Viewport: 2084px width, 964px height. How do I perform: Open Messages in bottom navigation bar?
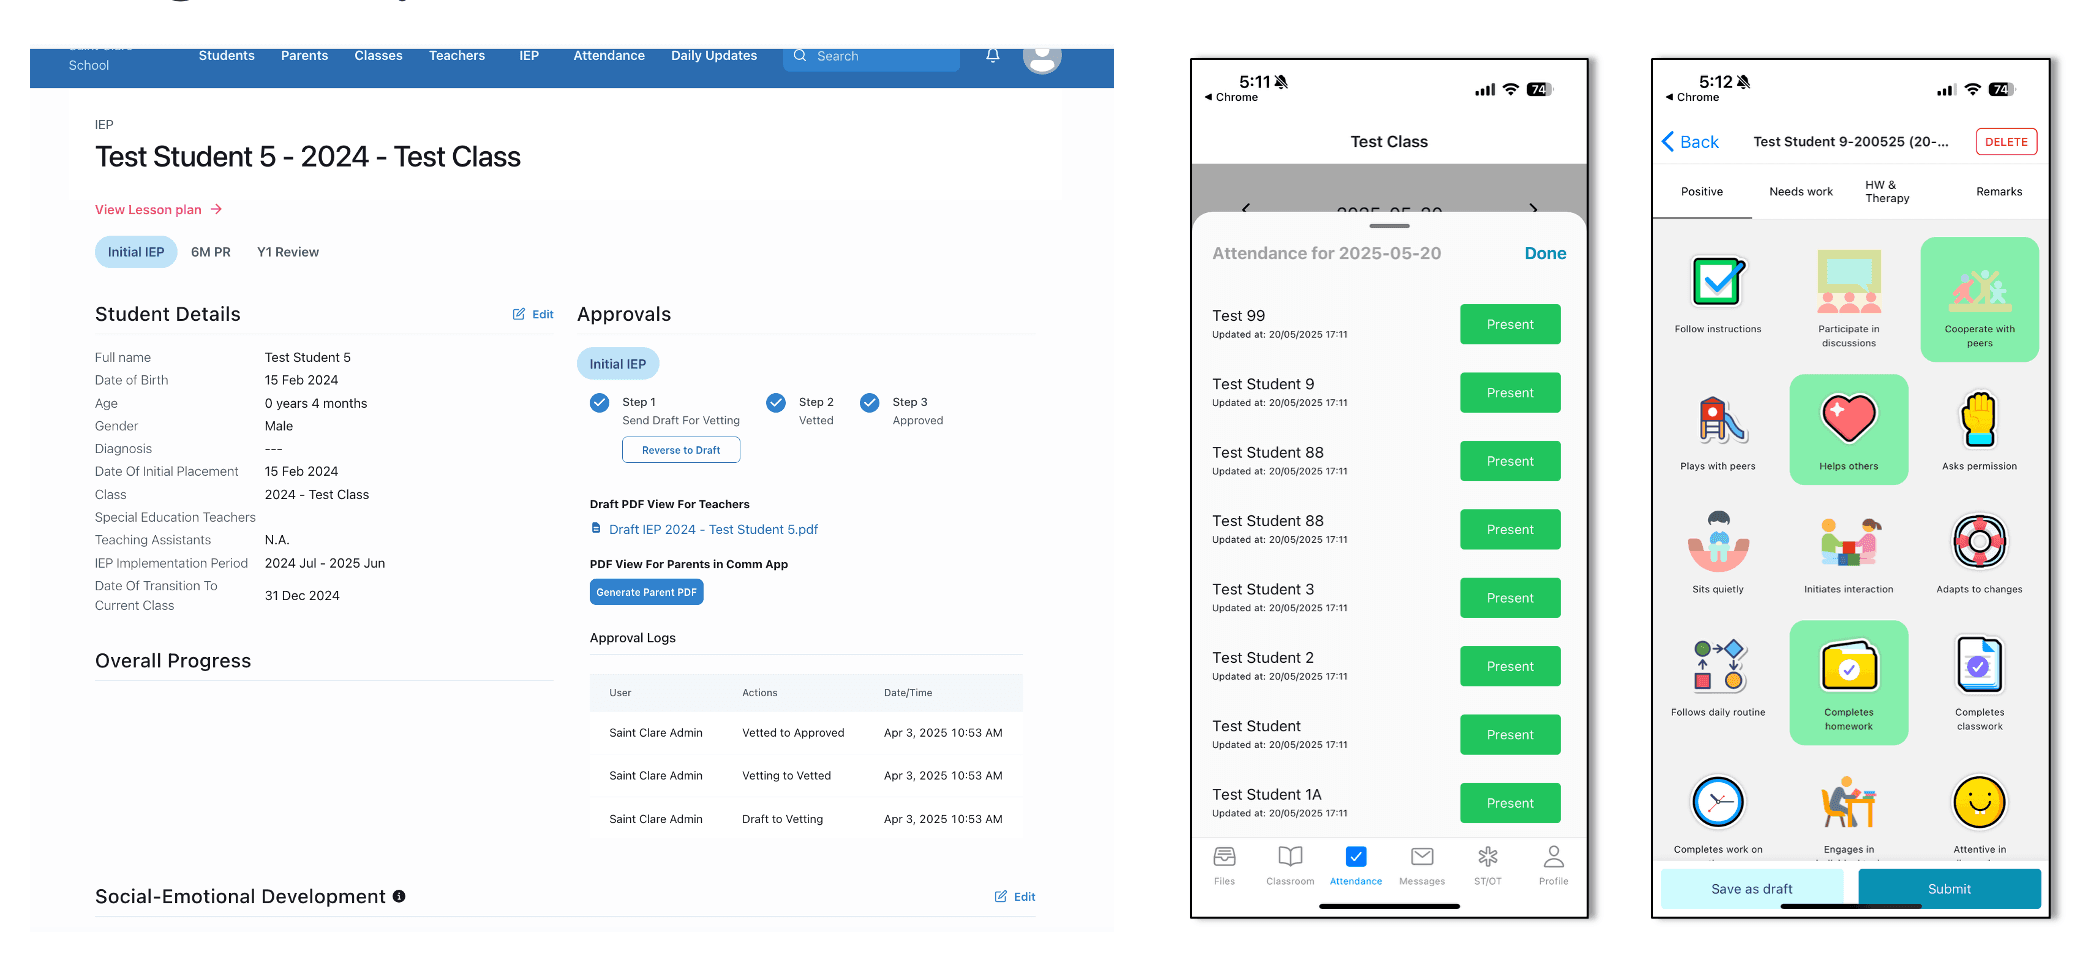(1422, 866)
